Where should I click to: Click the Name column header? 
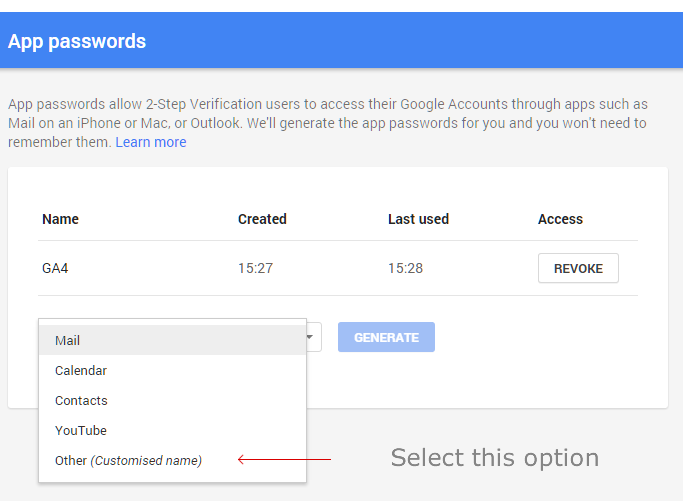click(61, 219)
